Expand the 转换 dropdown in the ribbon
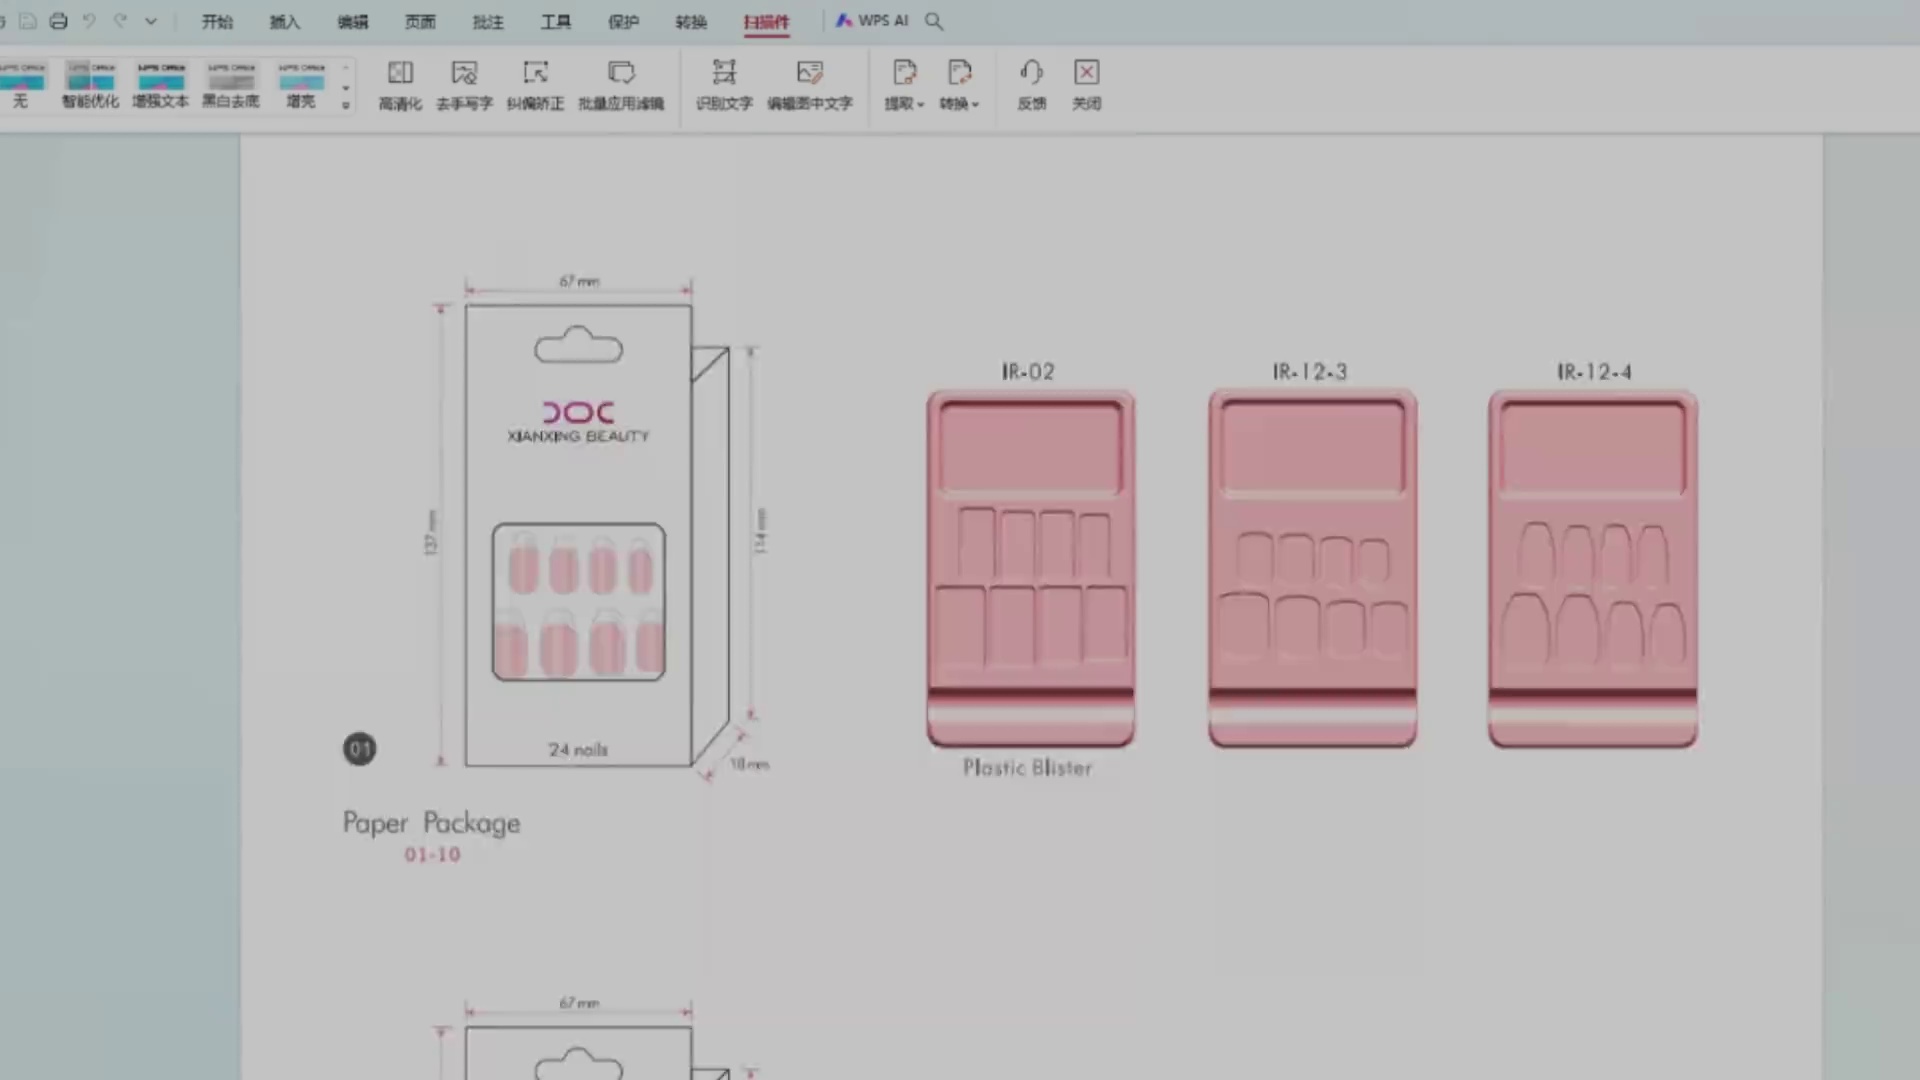 (959, 103)
